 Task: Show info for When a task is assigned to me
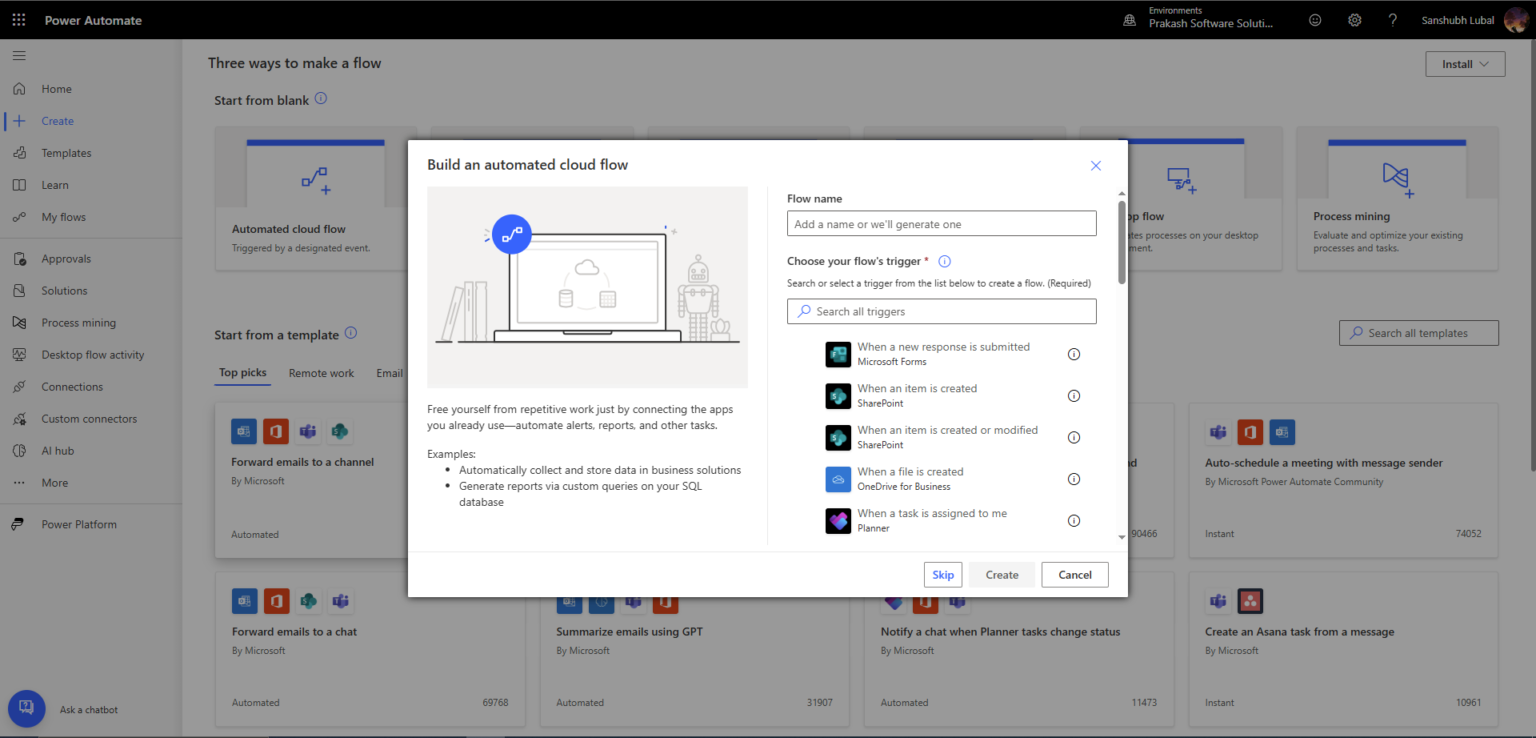pyautogui.click(x=1074, y=521)
